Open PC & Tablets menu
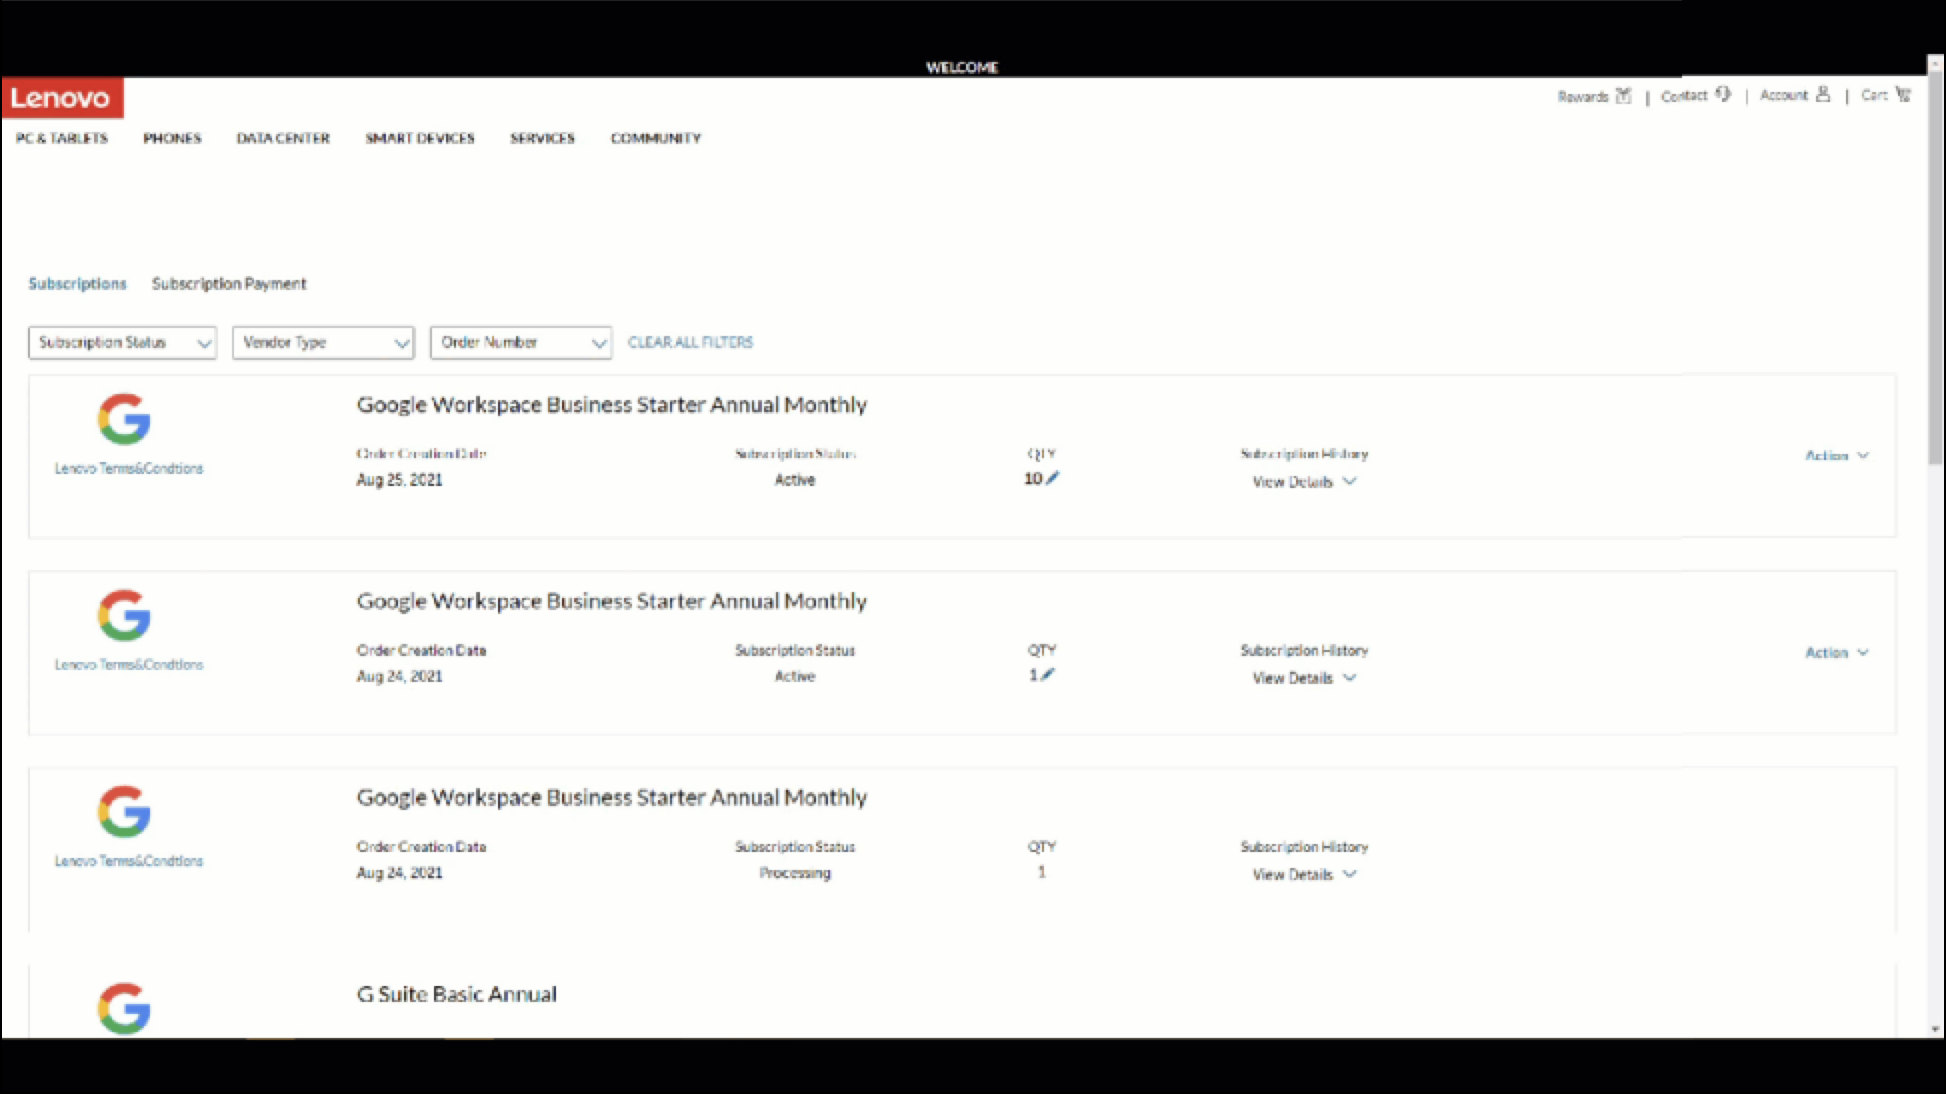Viewport: 1946px width, 1094px height. [62, 138]
